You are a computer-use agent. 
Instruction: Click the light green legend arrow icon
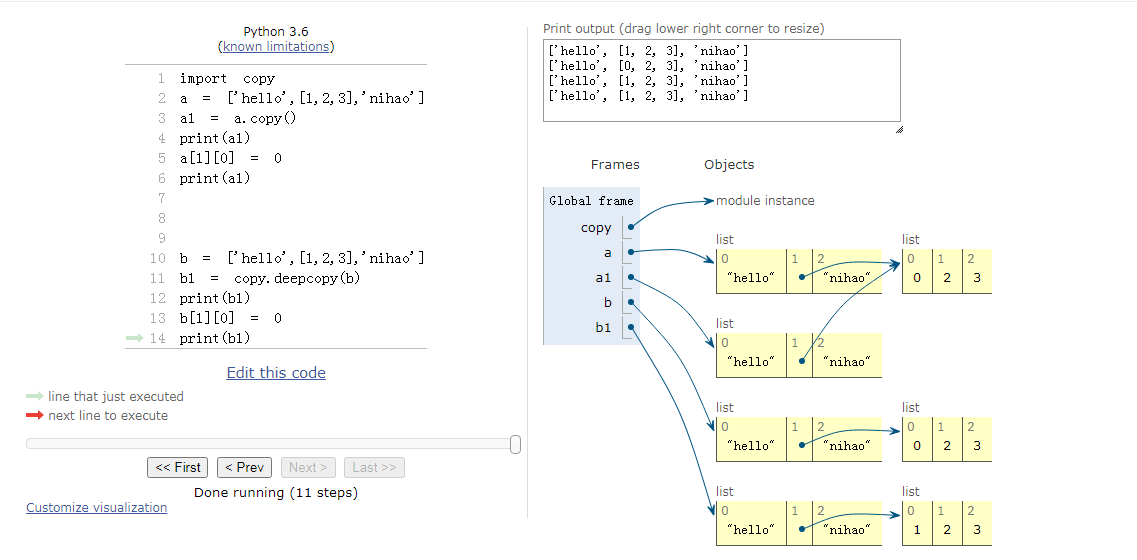(34, 396)
